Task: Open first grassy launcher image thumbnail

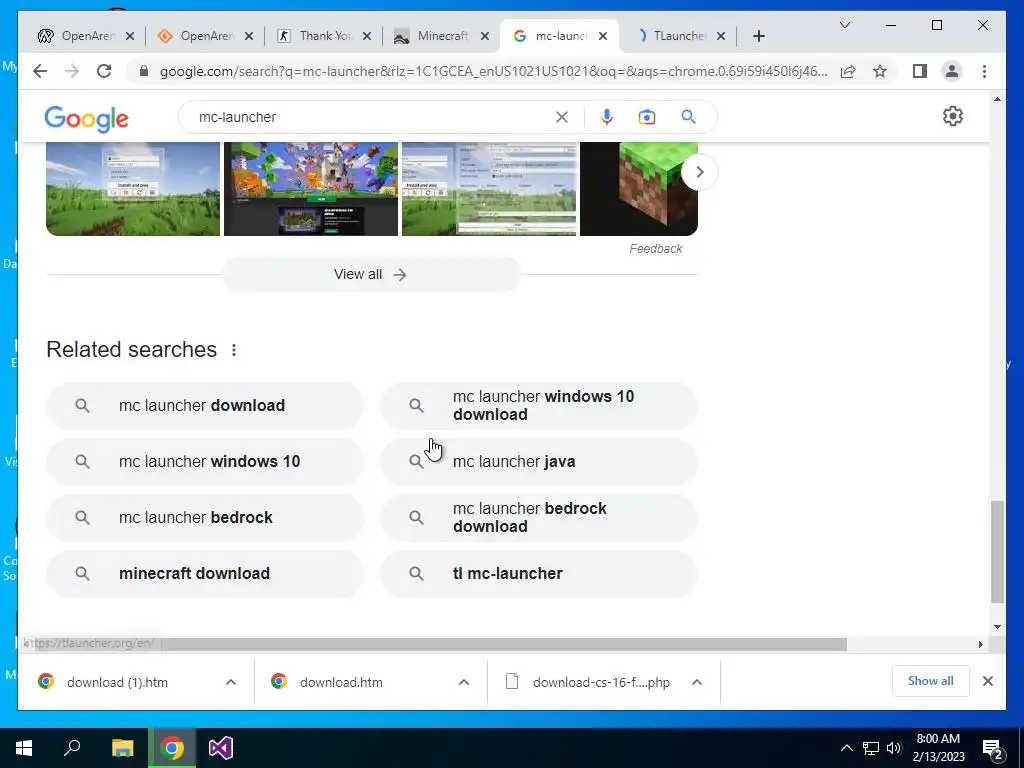Action: click(x=133, y=189)
